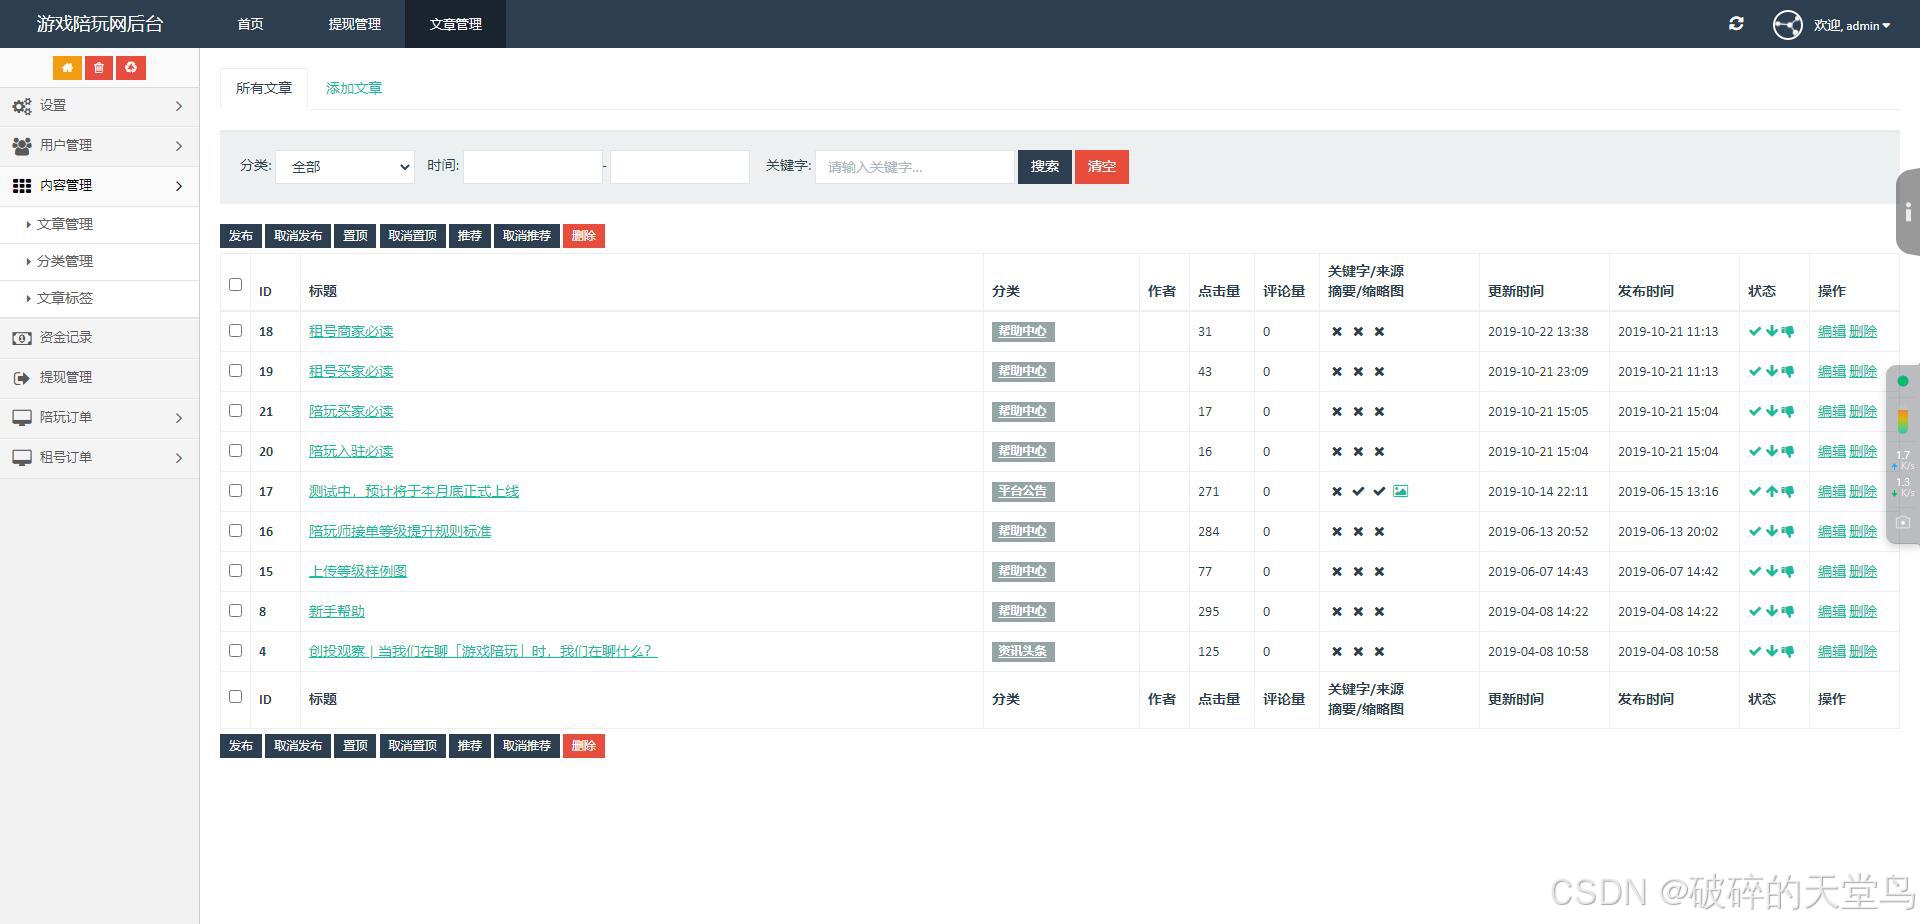
Task: Click the bottom red 删除 button
Action: pyautogui.click(x=584, y=746)
